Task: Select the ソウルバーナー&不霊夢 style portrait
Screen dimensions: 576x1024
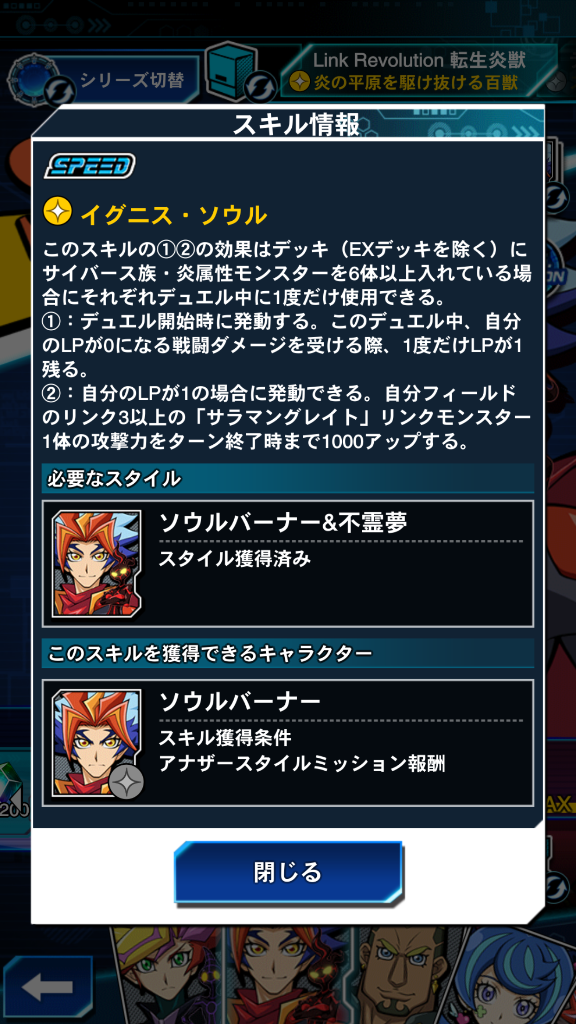Action: click(x=97, y=564)
